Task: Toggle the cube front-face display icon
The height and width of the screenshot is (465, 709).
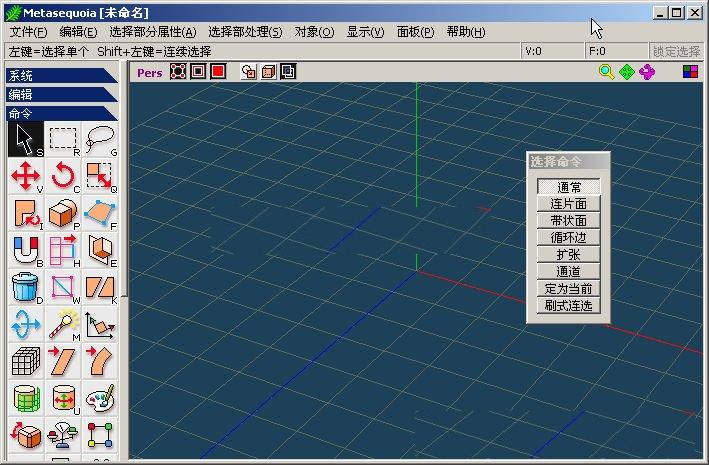Action: point(268,71)
